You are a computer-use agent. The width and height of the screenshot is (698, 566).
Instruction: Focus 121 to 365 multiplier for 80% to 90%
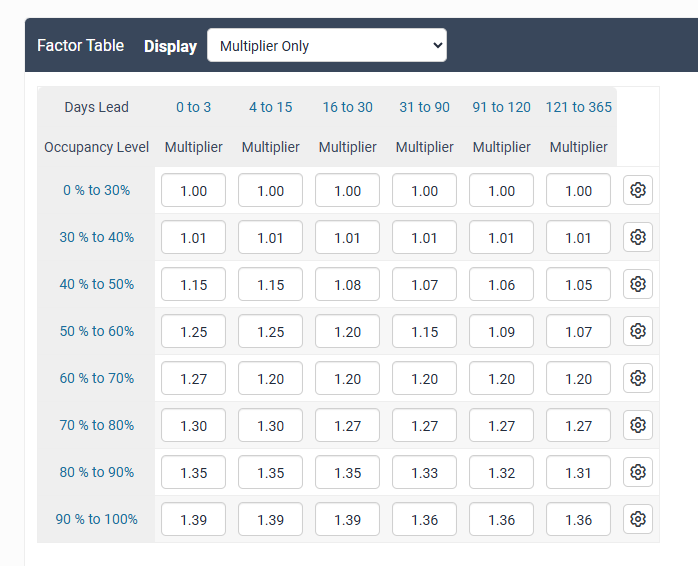[579, 472]
